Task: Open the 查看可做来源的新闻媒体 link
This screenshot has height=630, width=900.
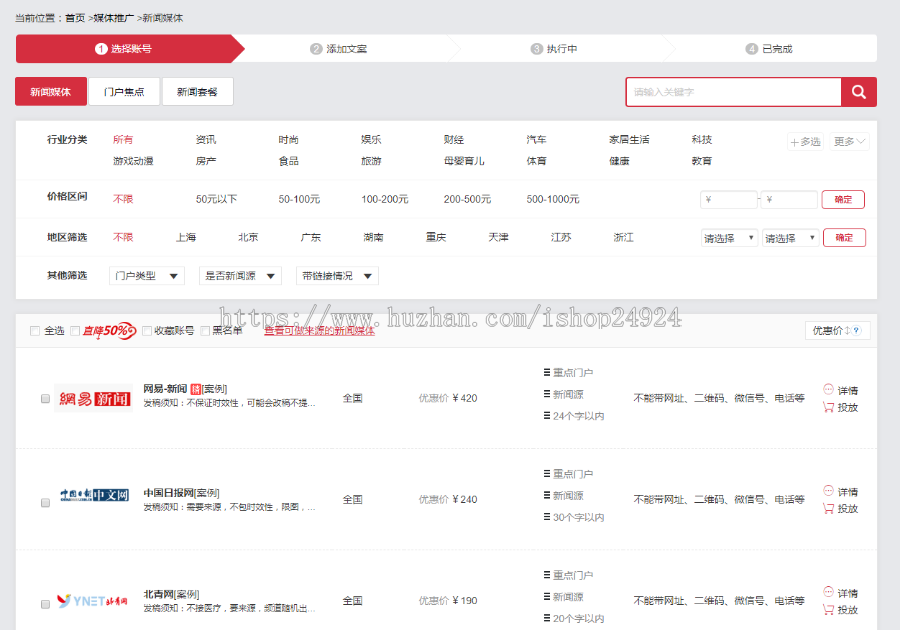Action: 319,331
